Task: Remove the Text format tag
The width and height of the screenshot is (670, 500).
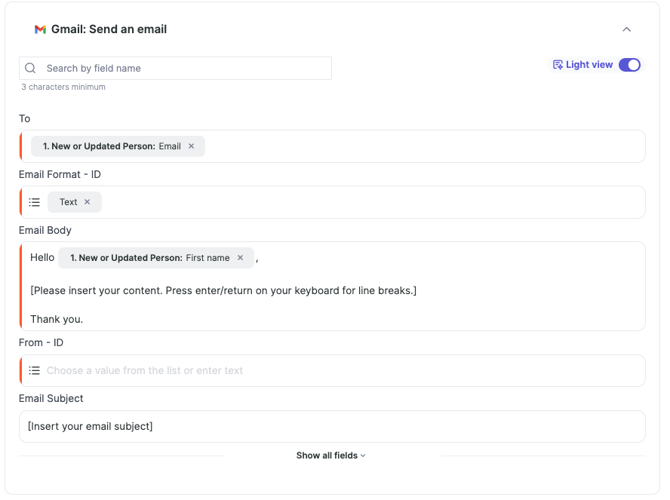Action: click(x=87, y=202)
